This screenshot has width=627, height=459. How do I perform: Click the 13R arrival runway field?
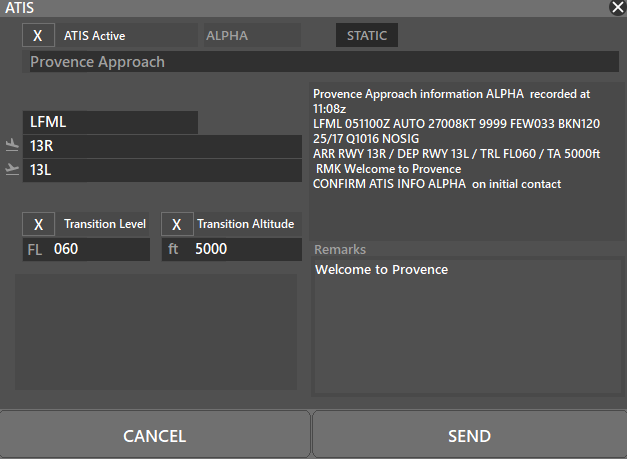pos(162,146)
